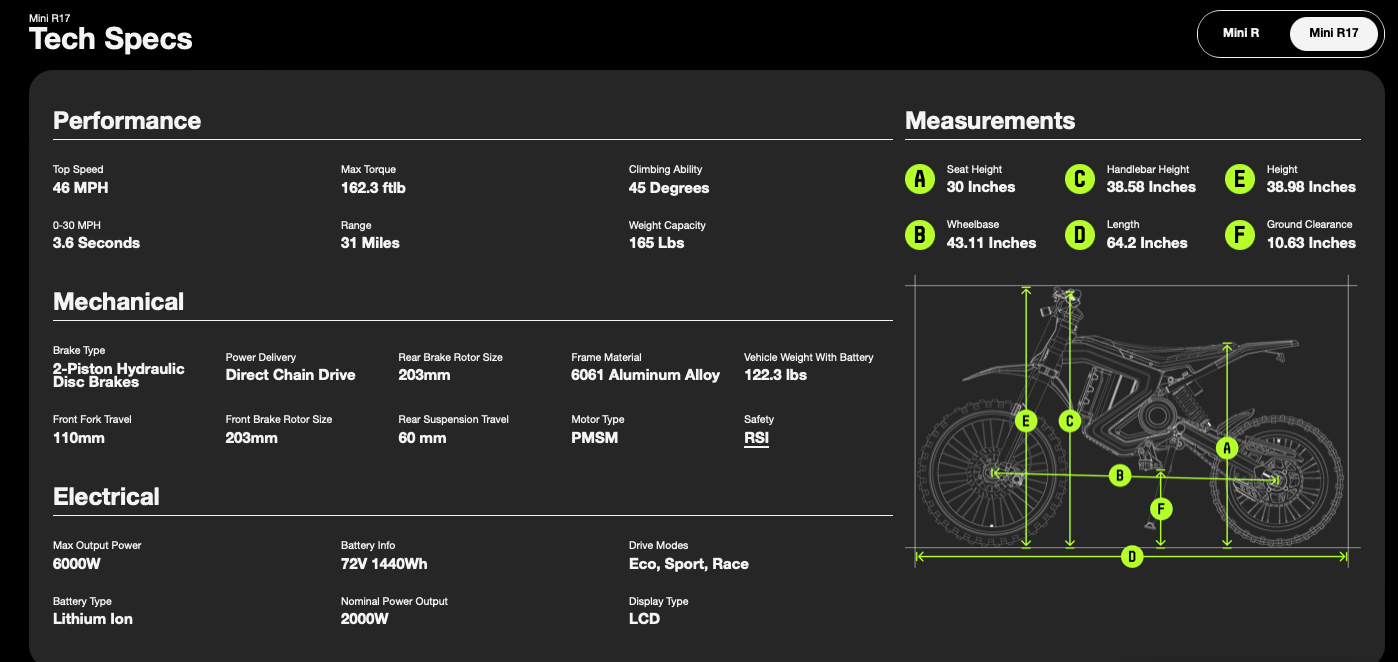Click the E badge beside Height
The image size is (1398, 662).
point(1239,179)
